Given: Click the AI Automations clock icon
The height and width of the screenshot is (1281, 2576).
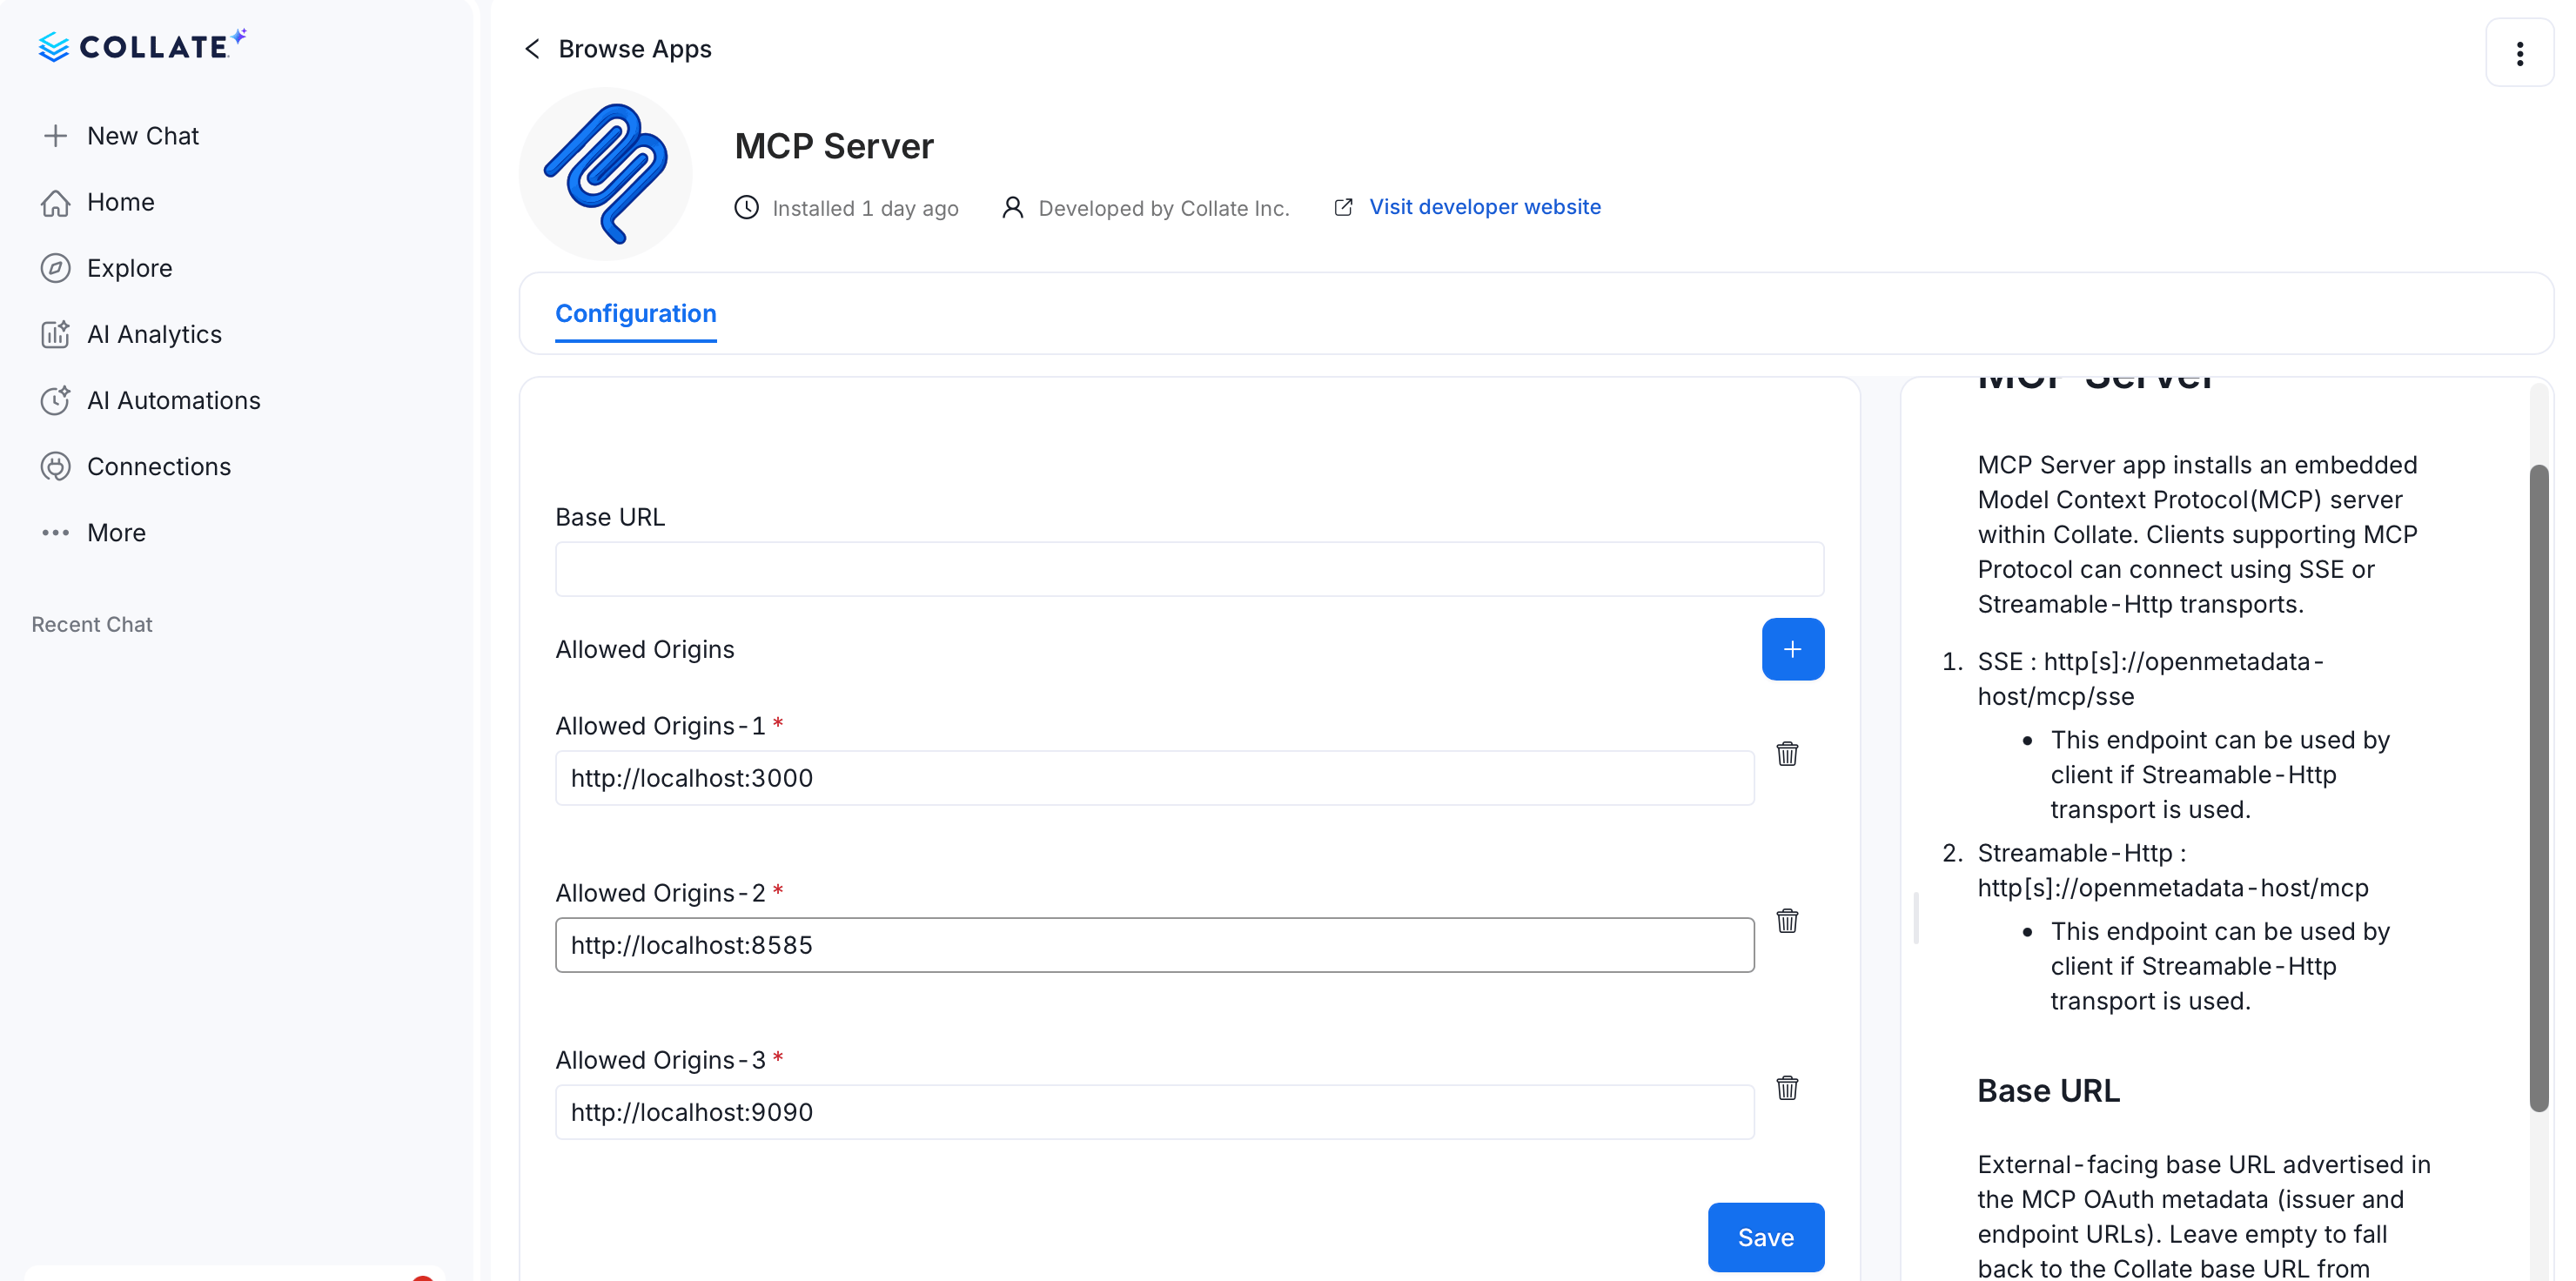Looking at the screenshot, I should (55, 400).
